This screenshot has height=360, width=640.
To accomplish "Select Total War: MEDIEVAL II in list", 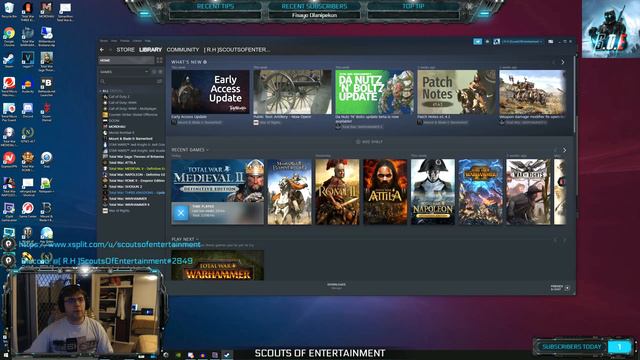I will coord(135,169).
